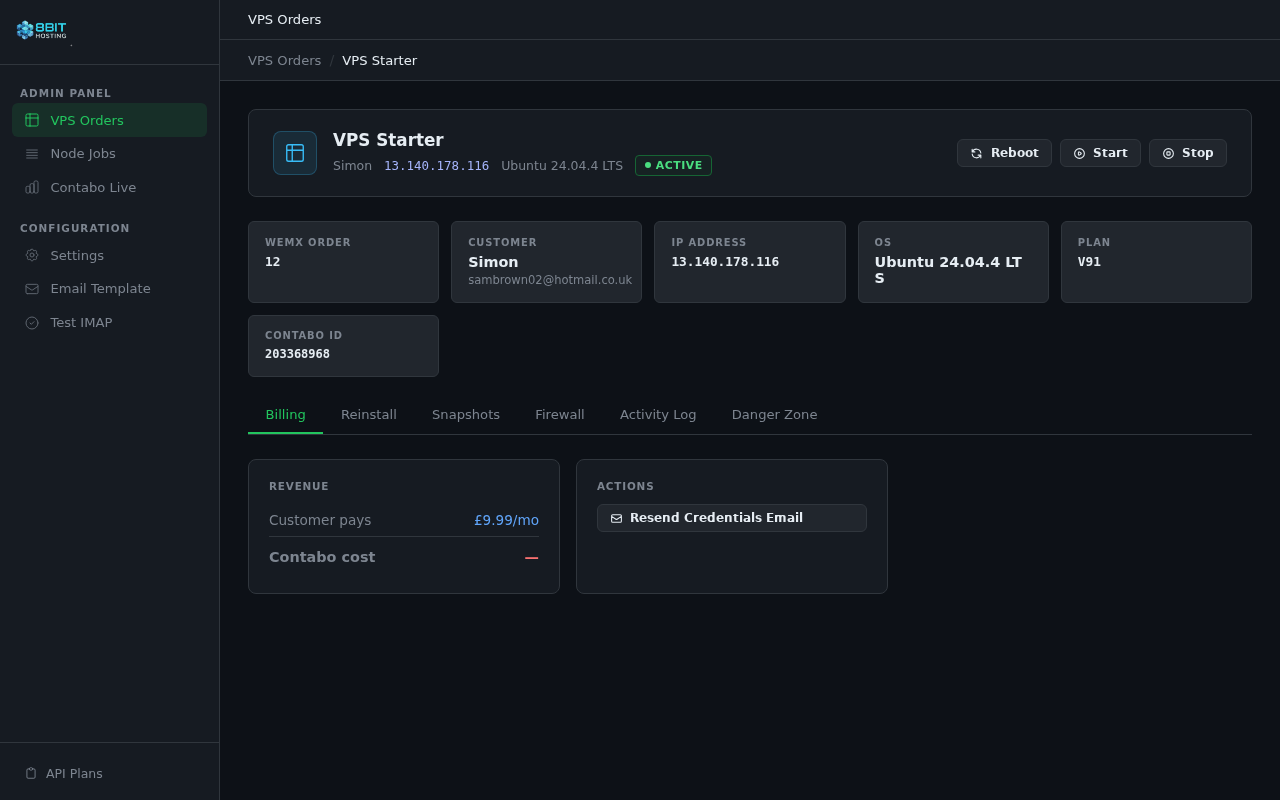Click the Node Jobs list icon
Viewport: 1280px width, 800px height.
(x=32, y=154)
